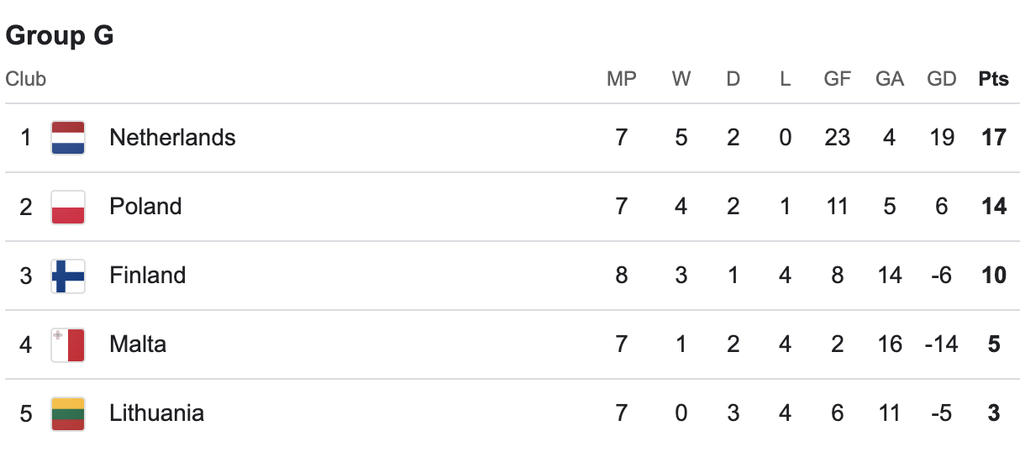Click the GA column header
Viewport: 1020px width, 452px height.
point(889,79)
